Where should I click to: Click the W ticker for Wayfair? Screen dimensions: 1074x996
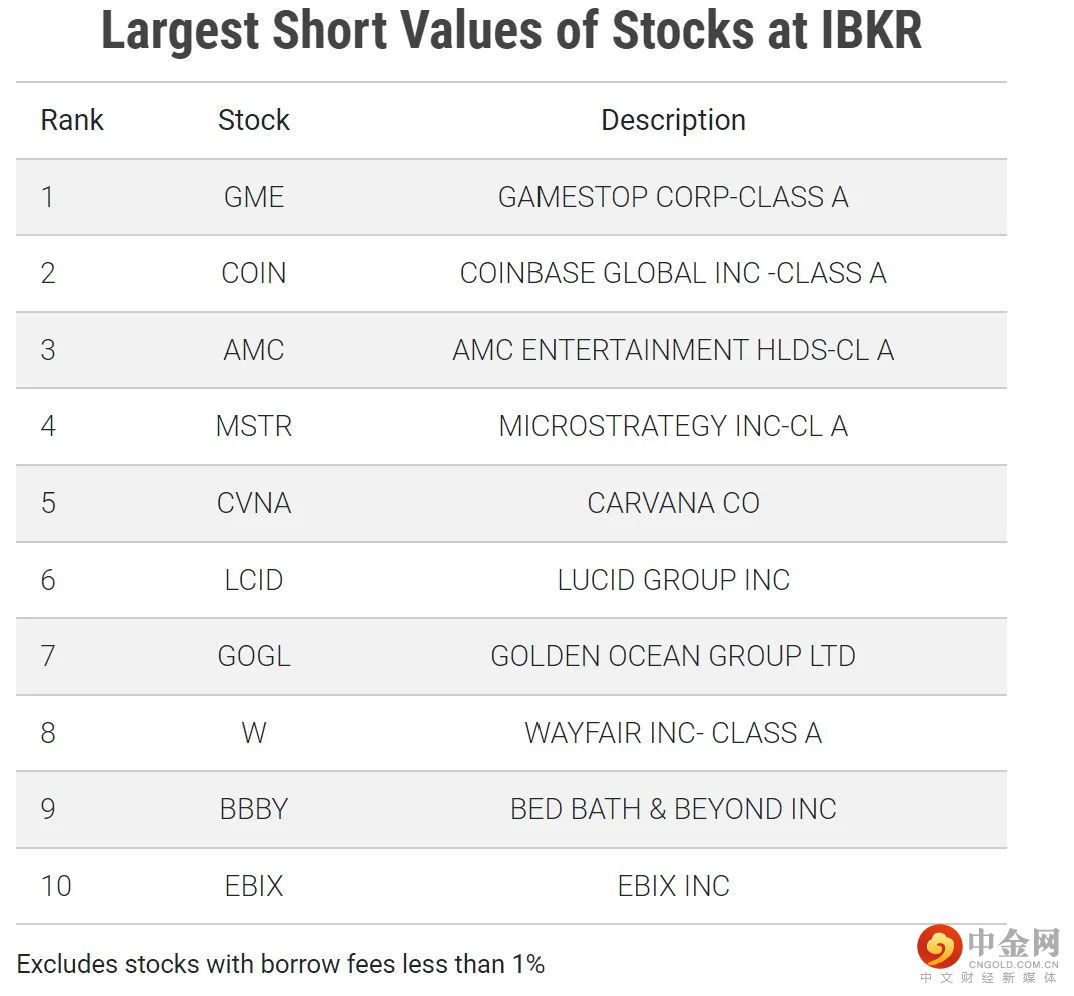254,733
